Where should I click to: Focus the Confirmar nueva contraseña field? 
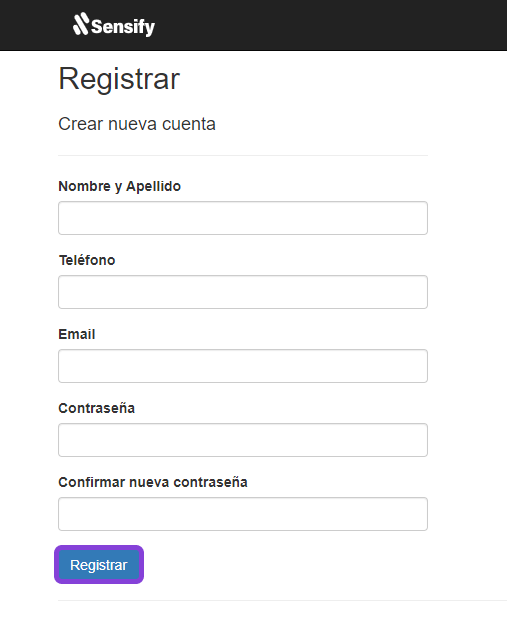pos(243,514)
